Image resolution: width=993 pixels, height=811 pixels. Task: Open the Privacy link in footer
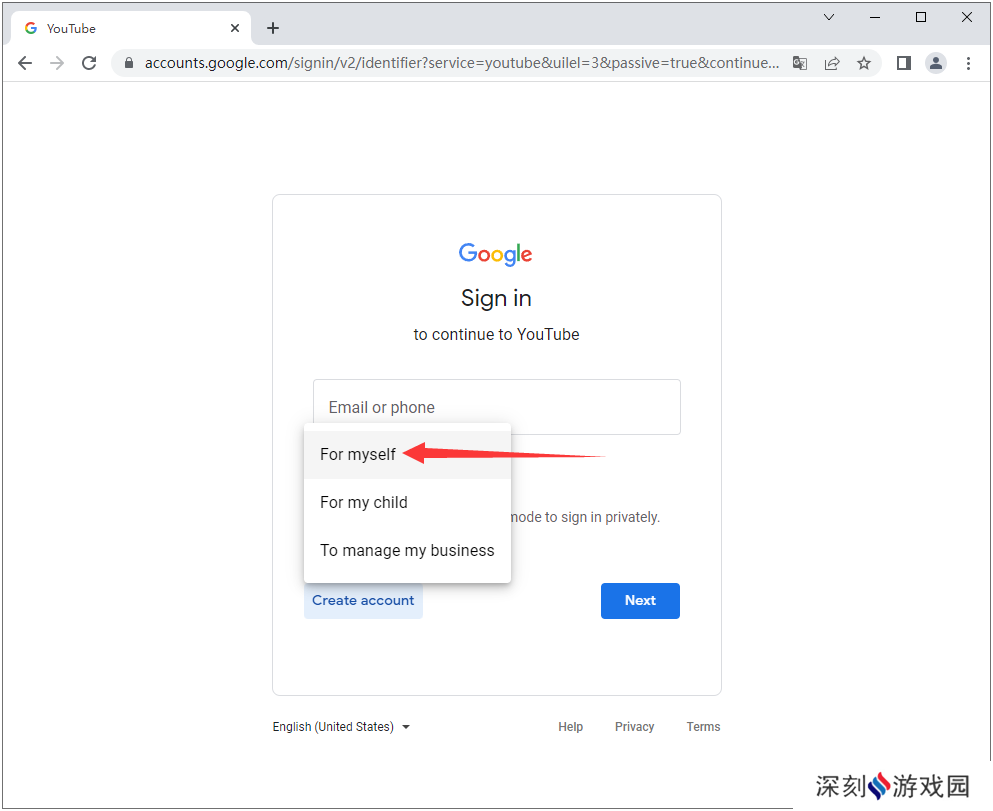click(634, 727)
